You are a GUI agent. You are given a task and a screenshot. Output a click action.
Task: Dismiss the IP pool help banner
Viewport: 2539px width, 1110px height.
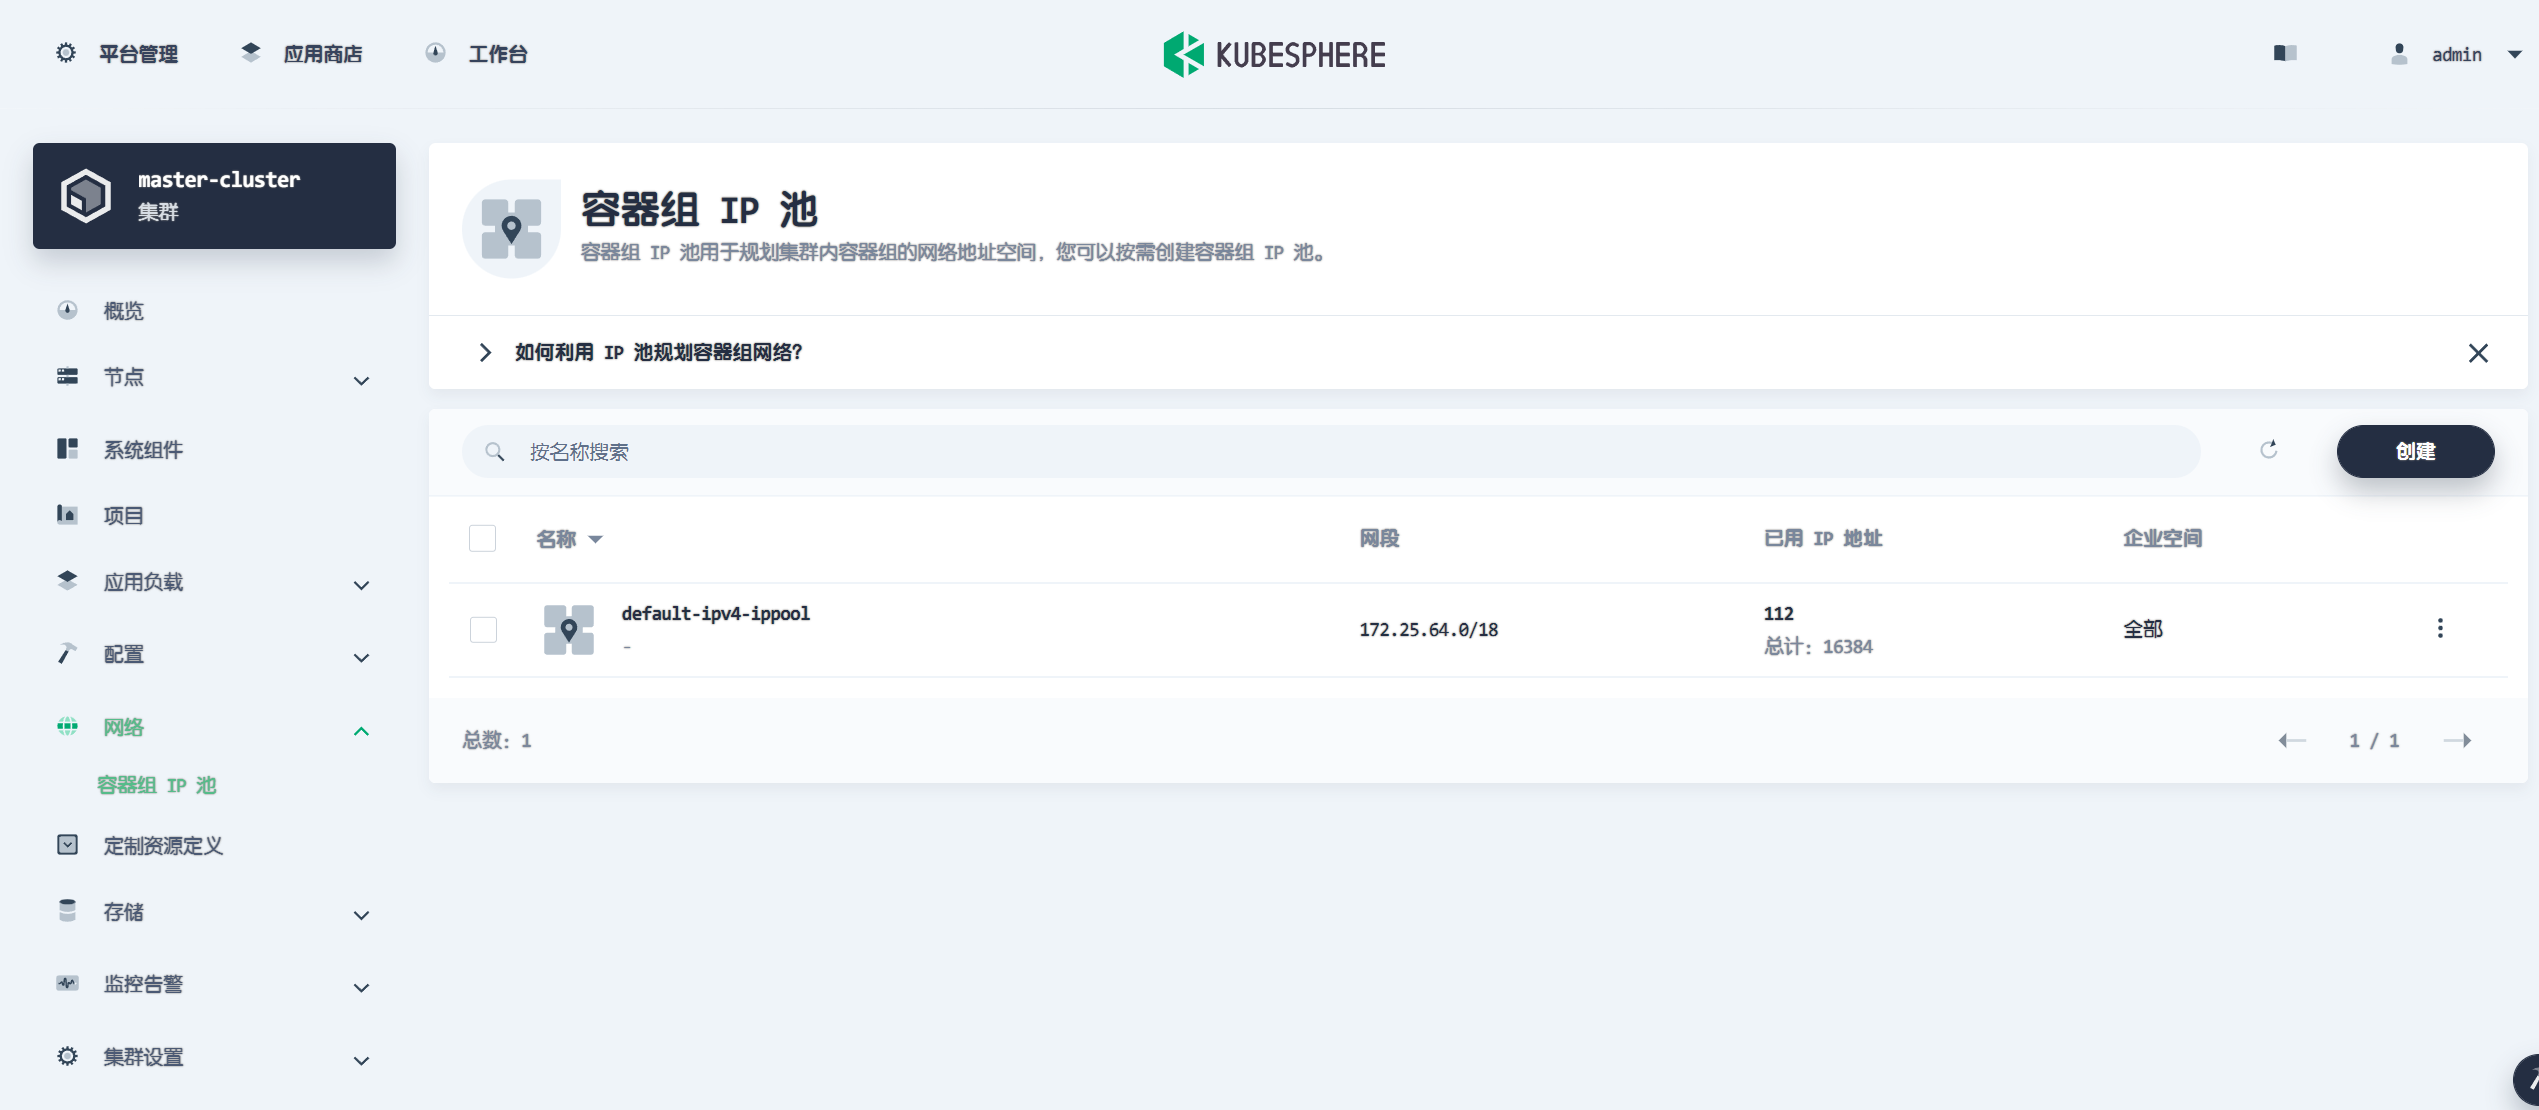tap(2477, 353)
